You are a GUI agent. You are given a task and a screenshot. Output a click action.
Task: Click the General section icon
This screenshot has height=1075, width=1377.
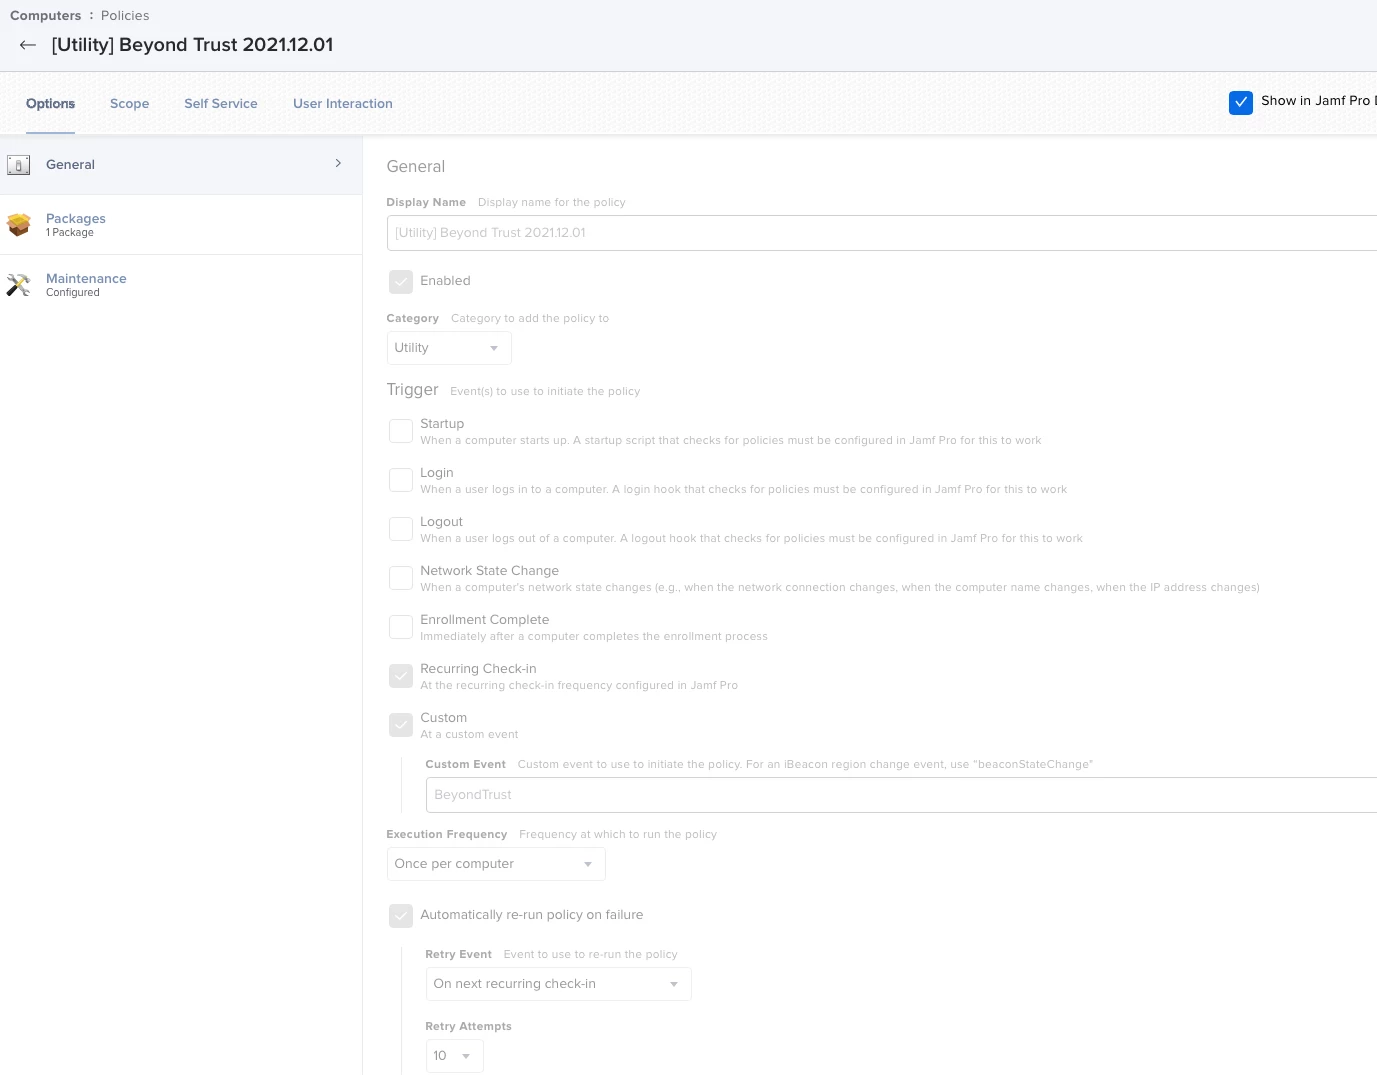pos(18,165)
